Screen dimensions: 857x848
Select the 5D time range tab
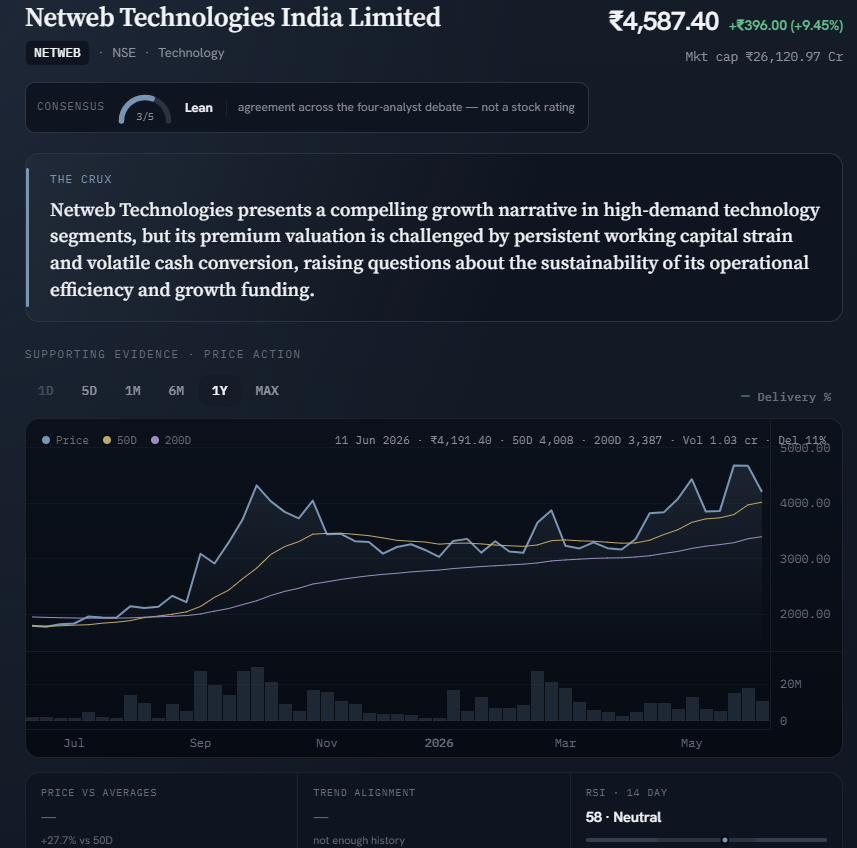(89, 391)
